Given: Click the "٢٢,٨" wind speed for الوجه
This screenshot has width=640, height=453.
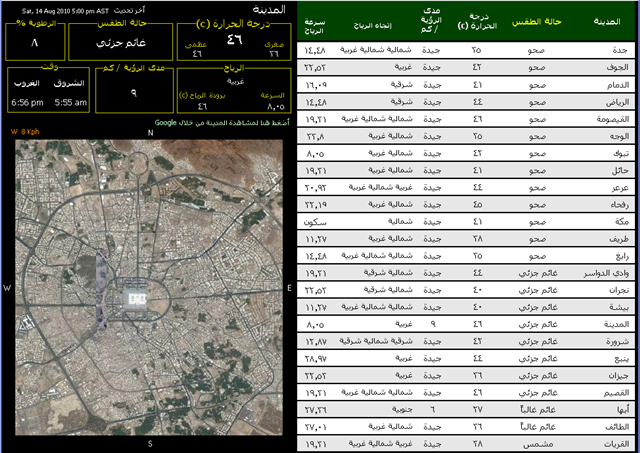Looking at the screenshot, I should click(x=316, y=136).
